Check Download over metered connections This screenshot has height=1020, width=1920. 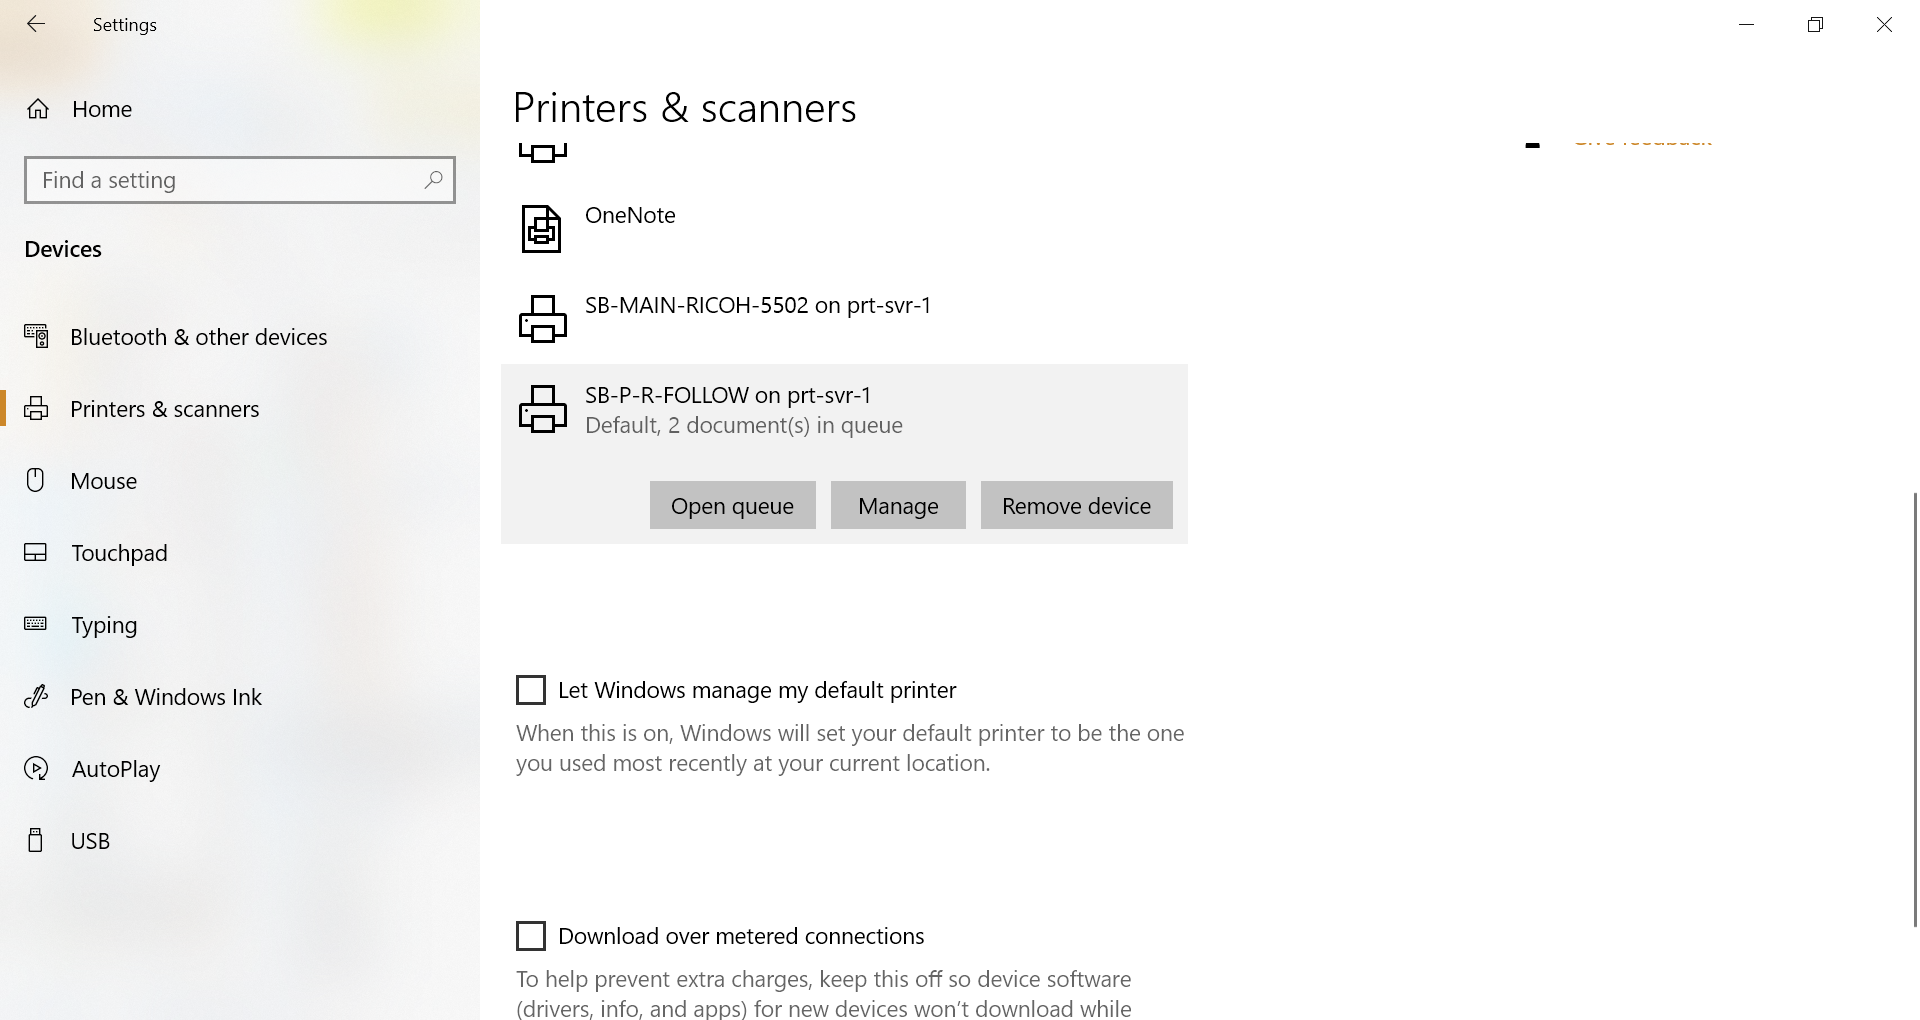tap(531, 936)
